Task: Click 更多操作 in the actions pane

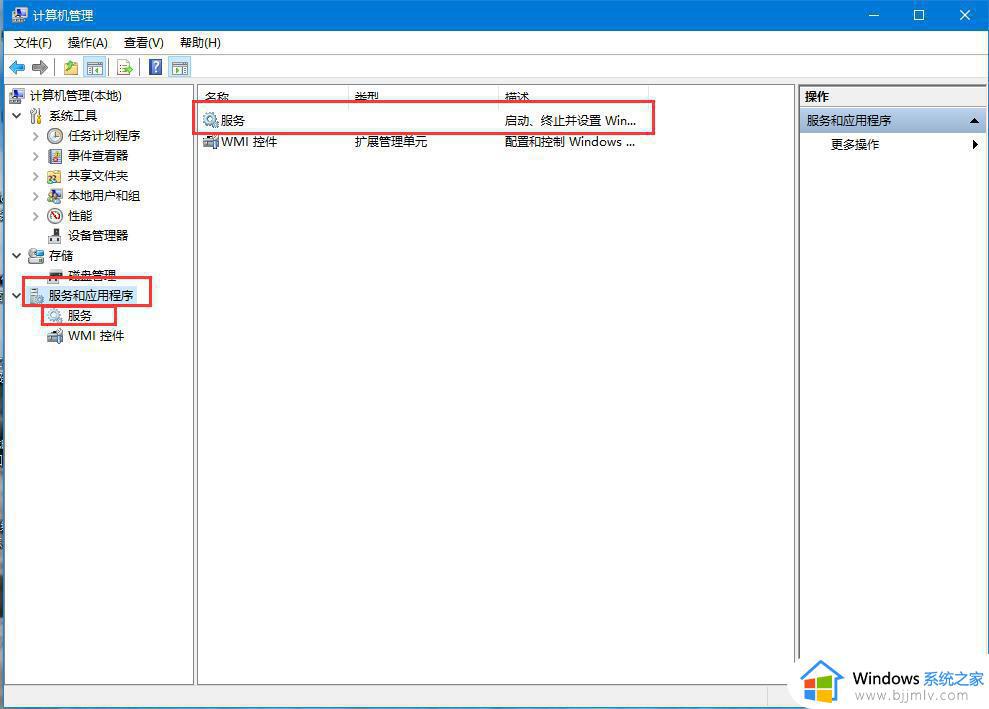Action: (x=855, y=145)
